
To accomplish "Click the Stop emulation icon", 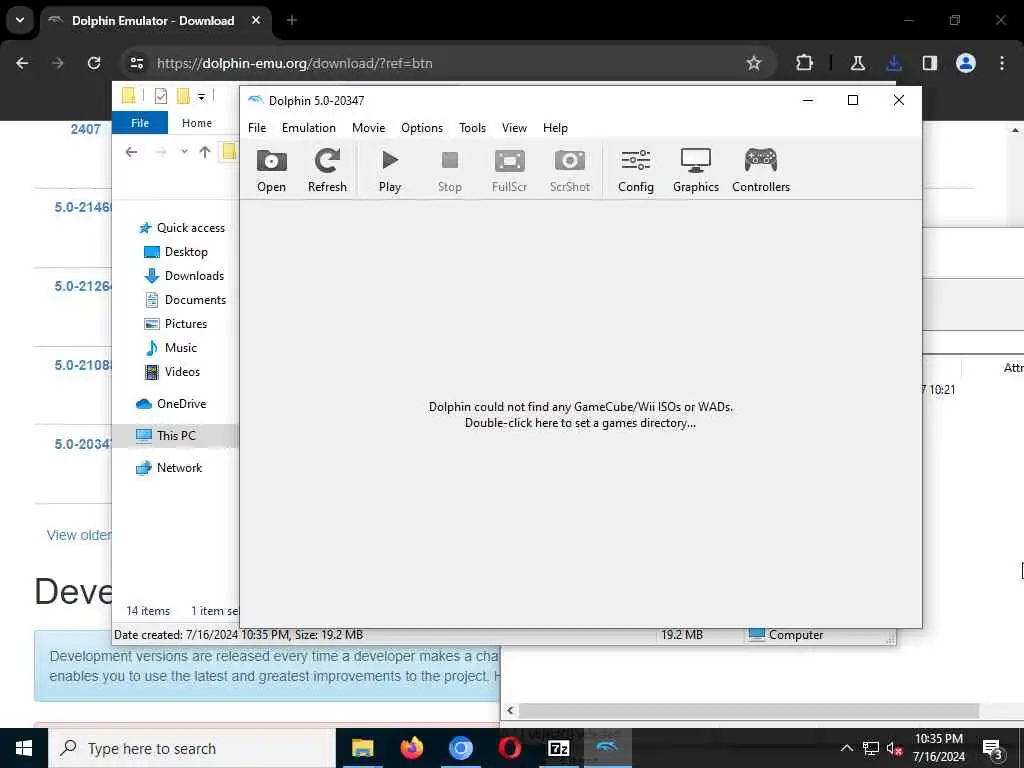I will (x=449, y=170).
